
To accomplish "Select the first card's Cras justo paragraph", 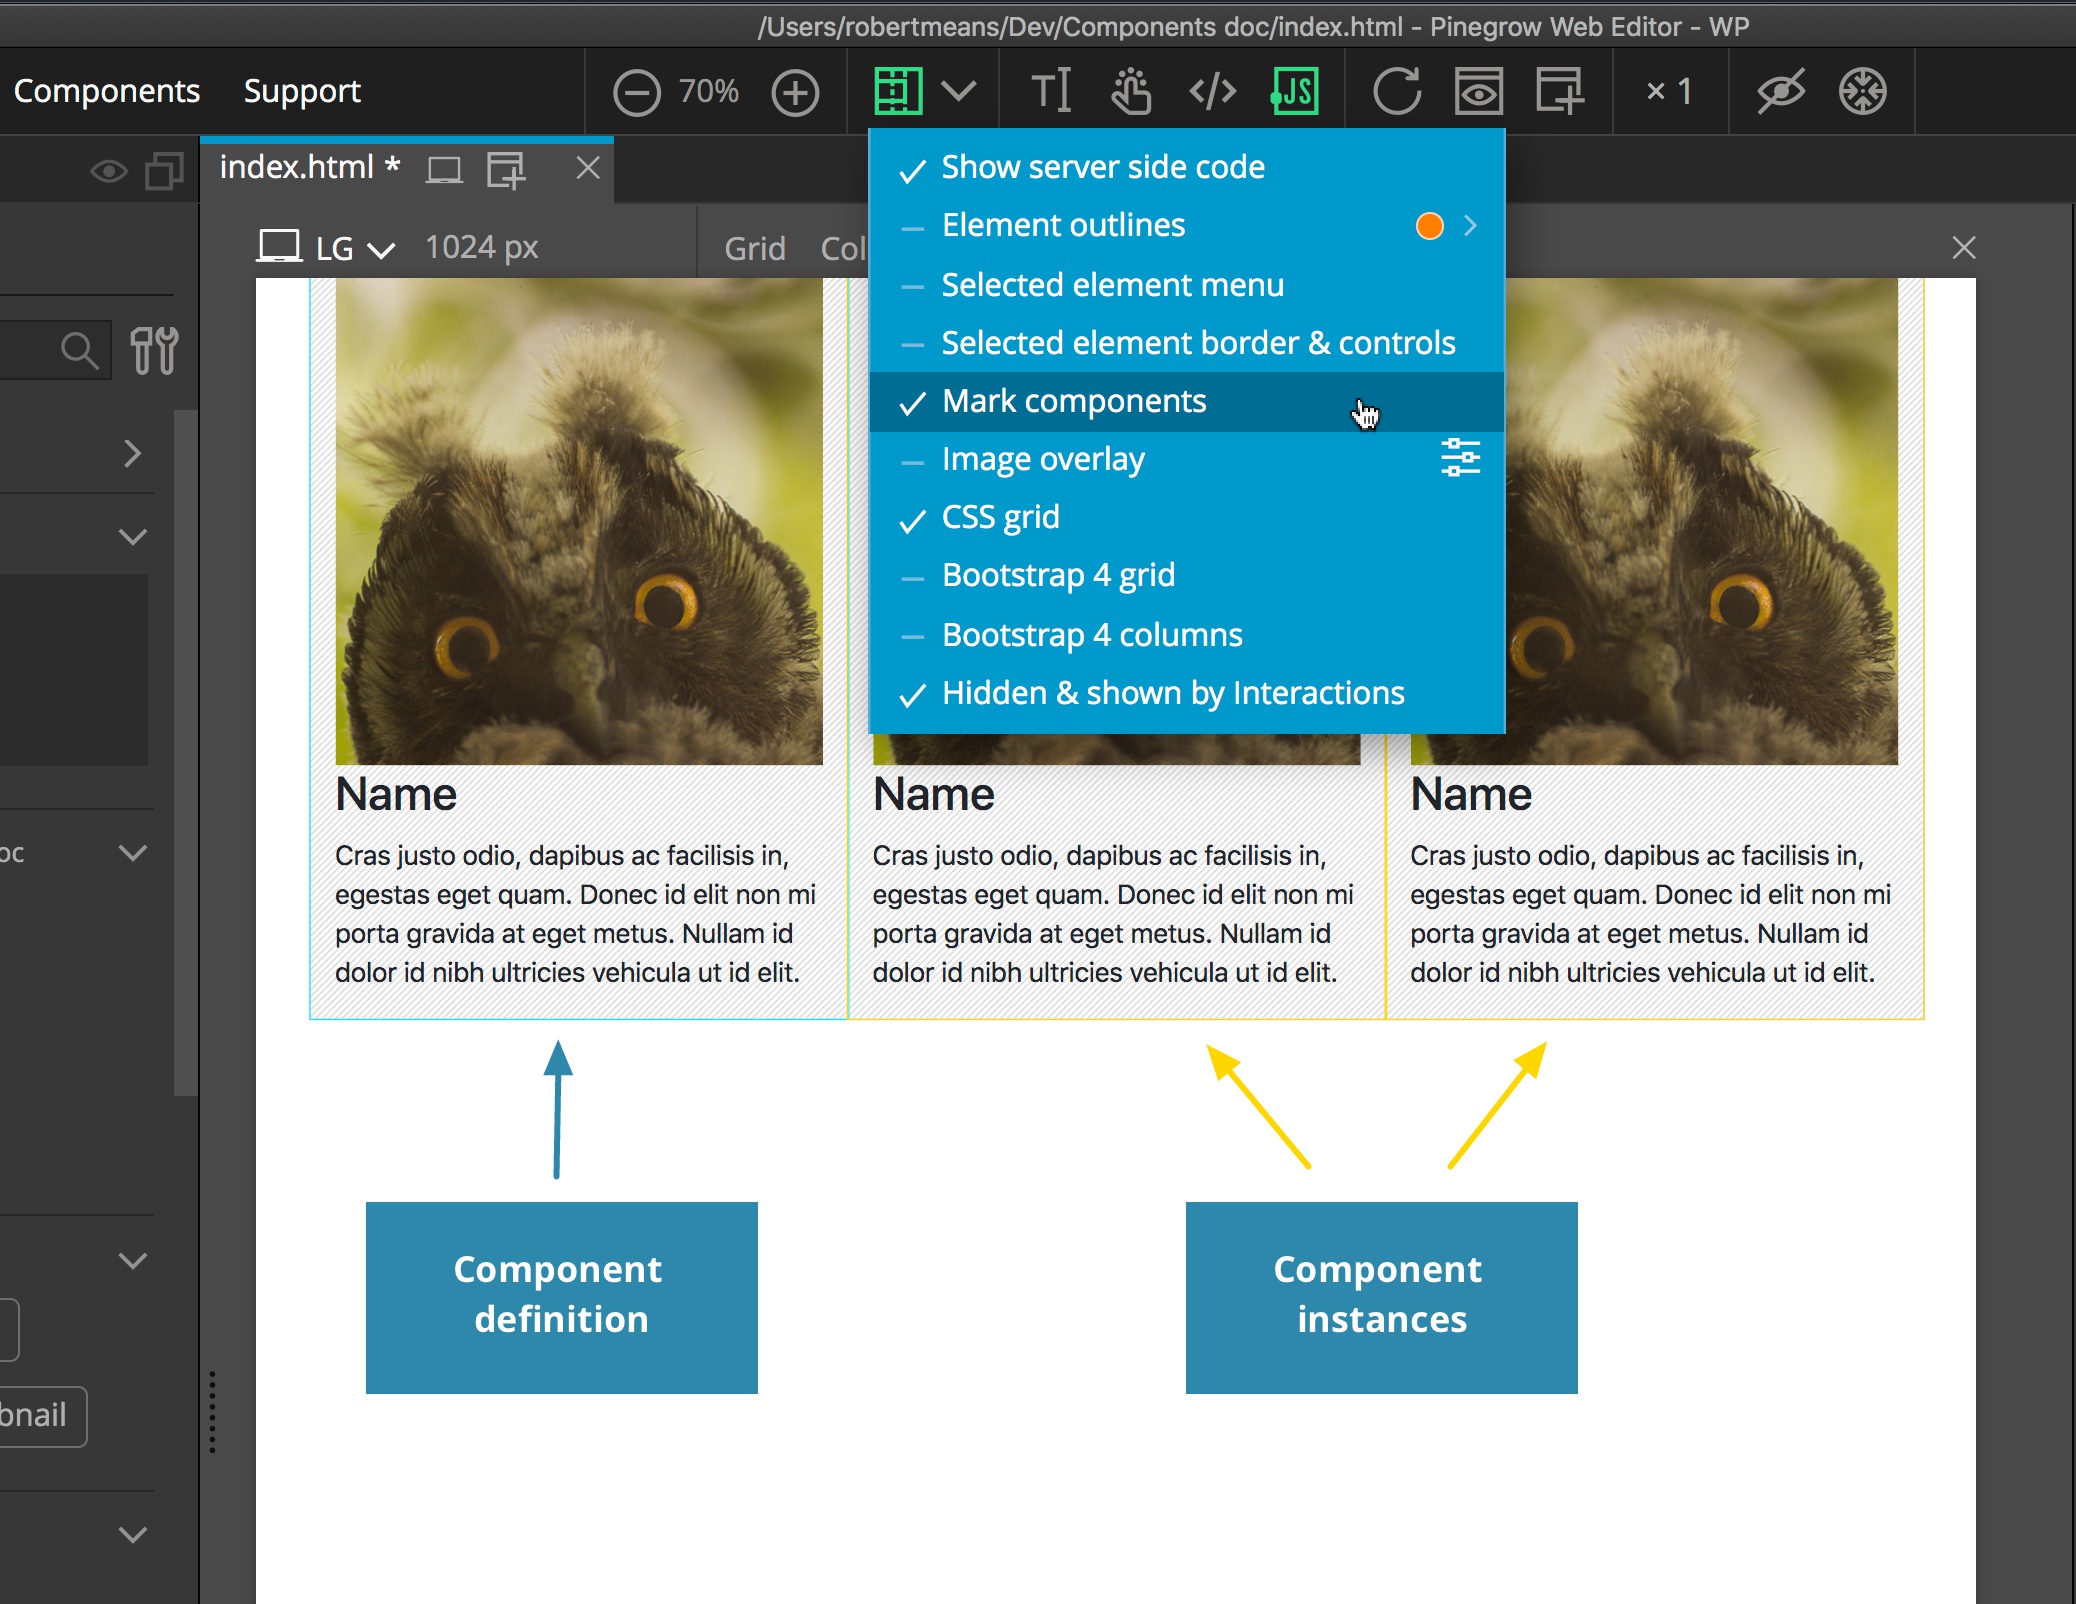I will coord(577,914).
